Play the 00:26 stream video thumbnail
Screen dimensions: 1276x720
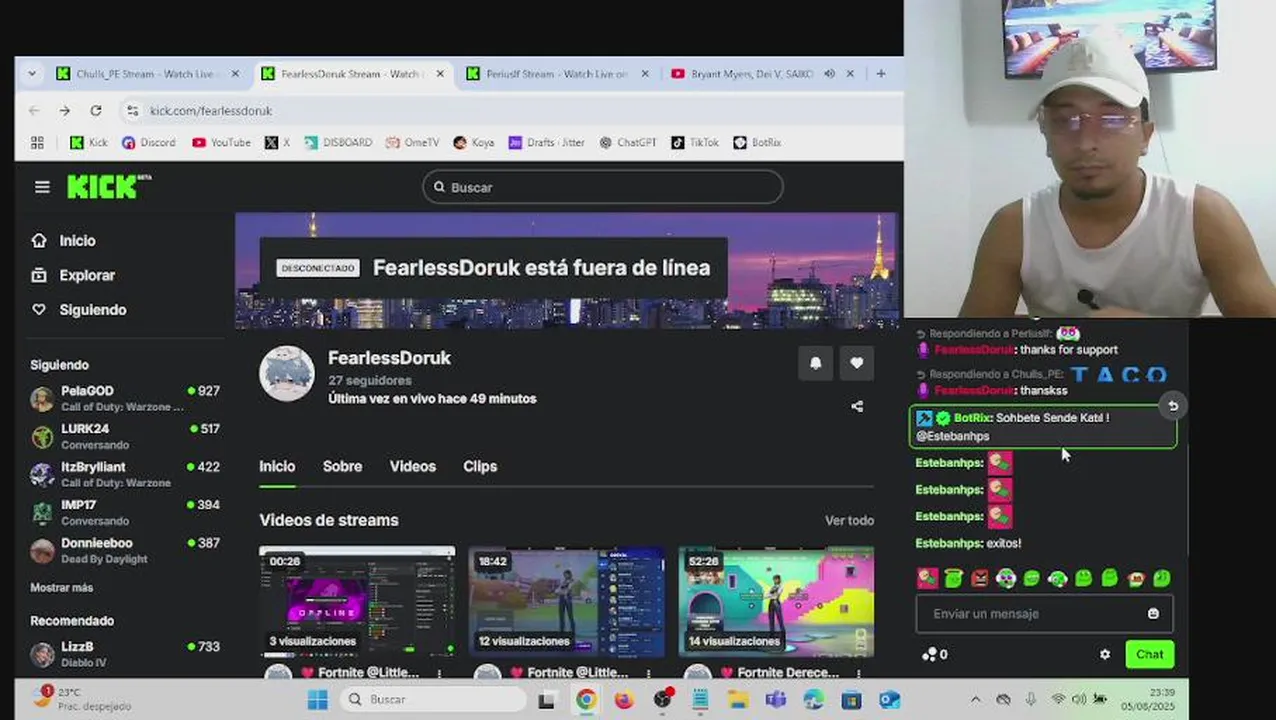point(357,601)
